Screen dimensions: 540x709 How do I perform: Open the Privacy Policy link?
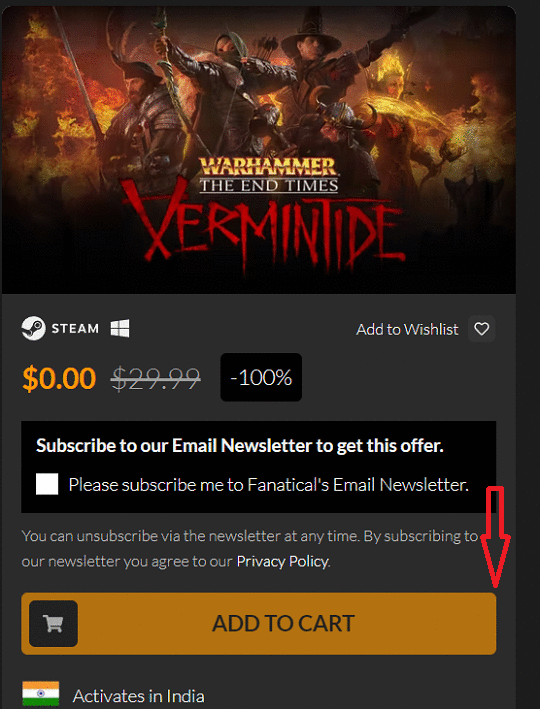[283, 561]
